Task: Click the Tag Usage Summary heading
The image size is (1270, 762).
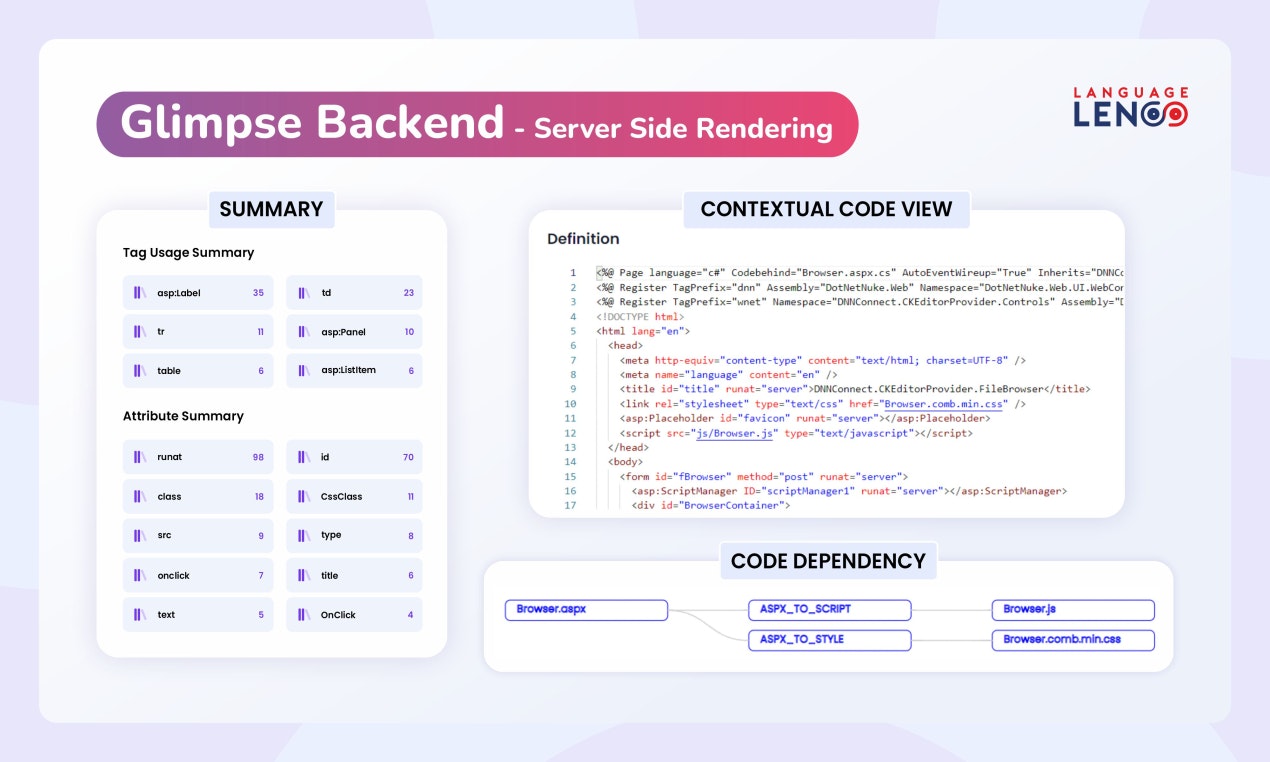Action: pos(188,253)
